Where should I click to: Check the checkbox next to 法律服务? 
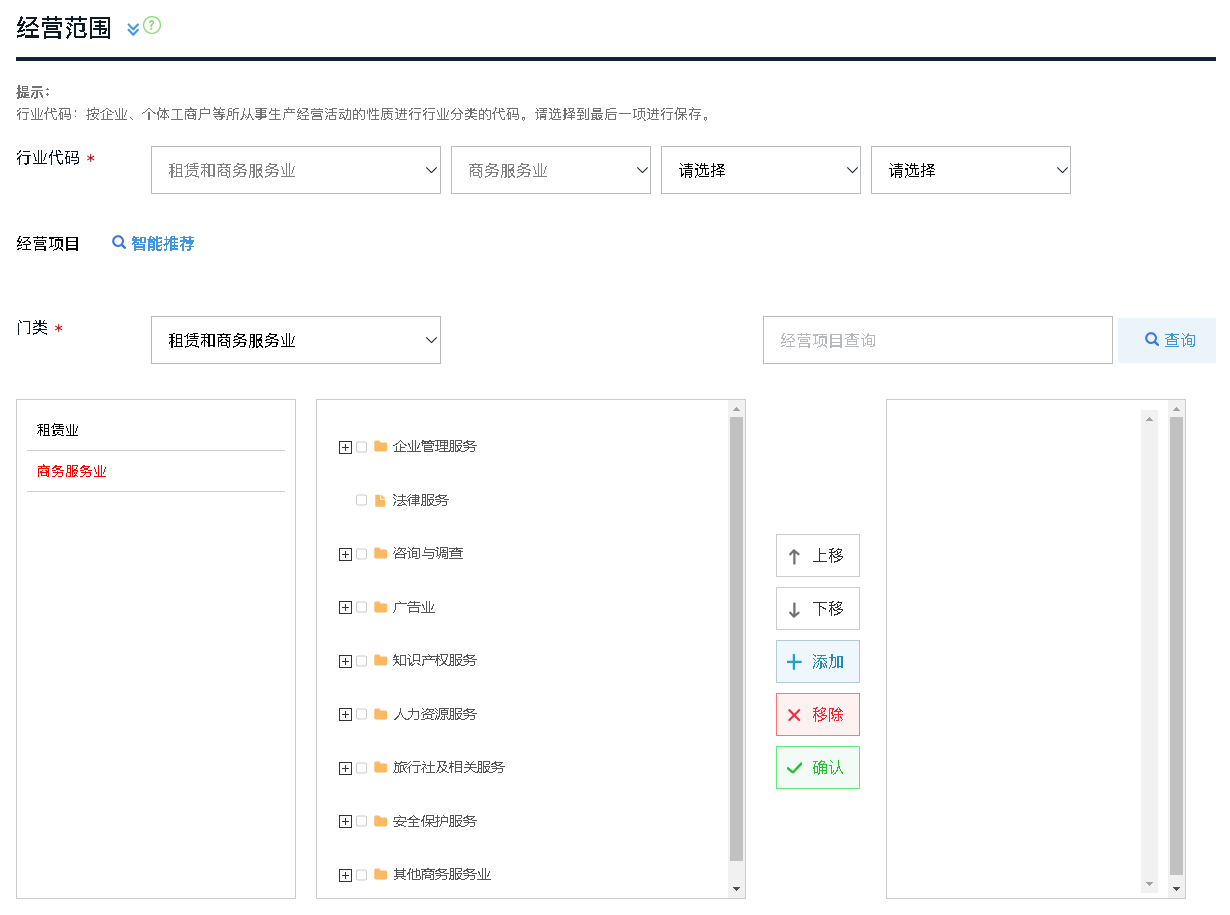click(361, 499)
